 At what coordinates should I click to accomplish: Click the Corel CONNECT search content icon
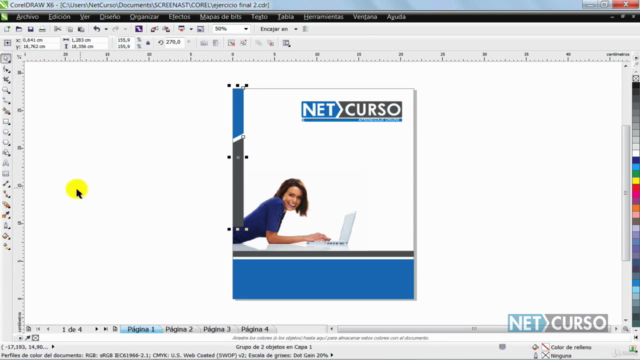tap(139, 29)
